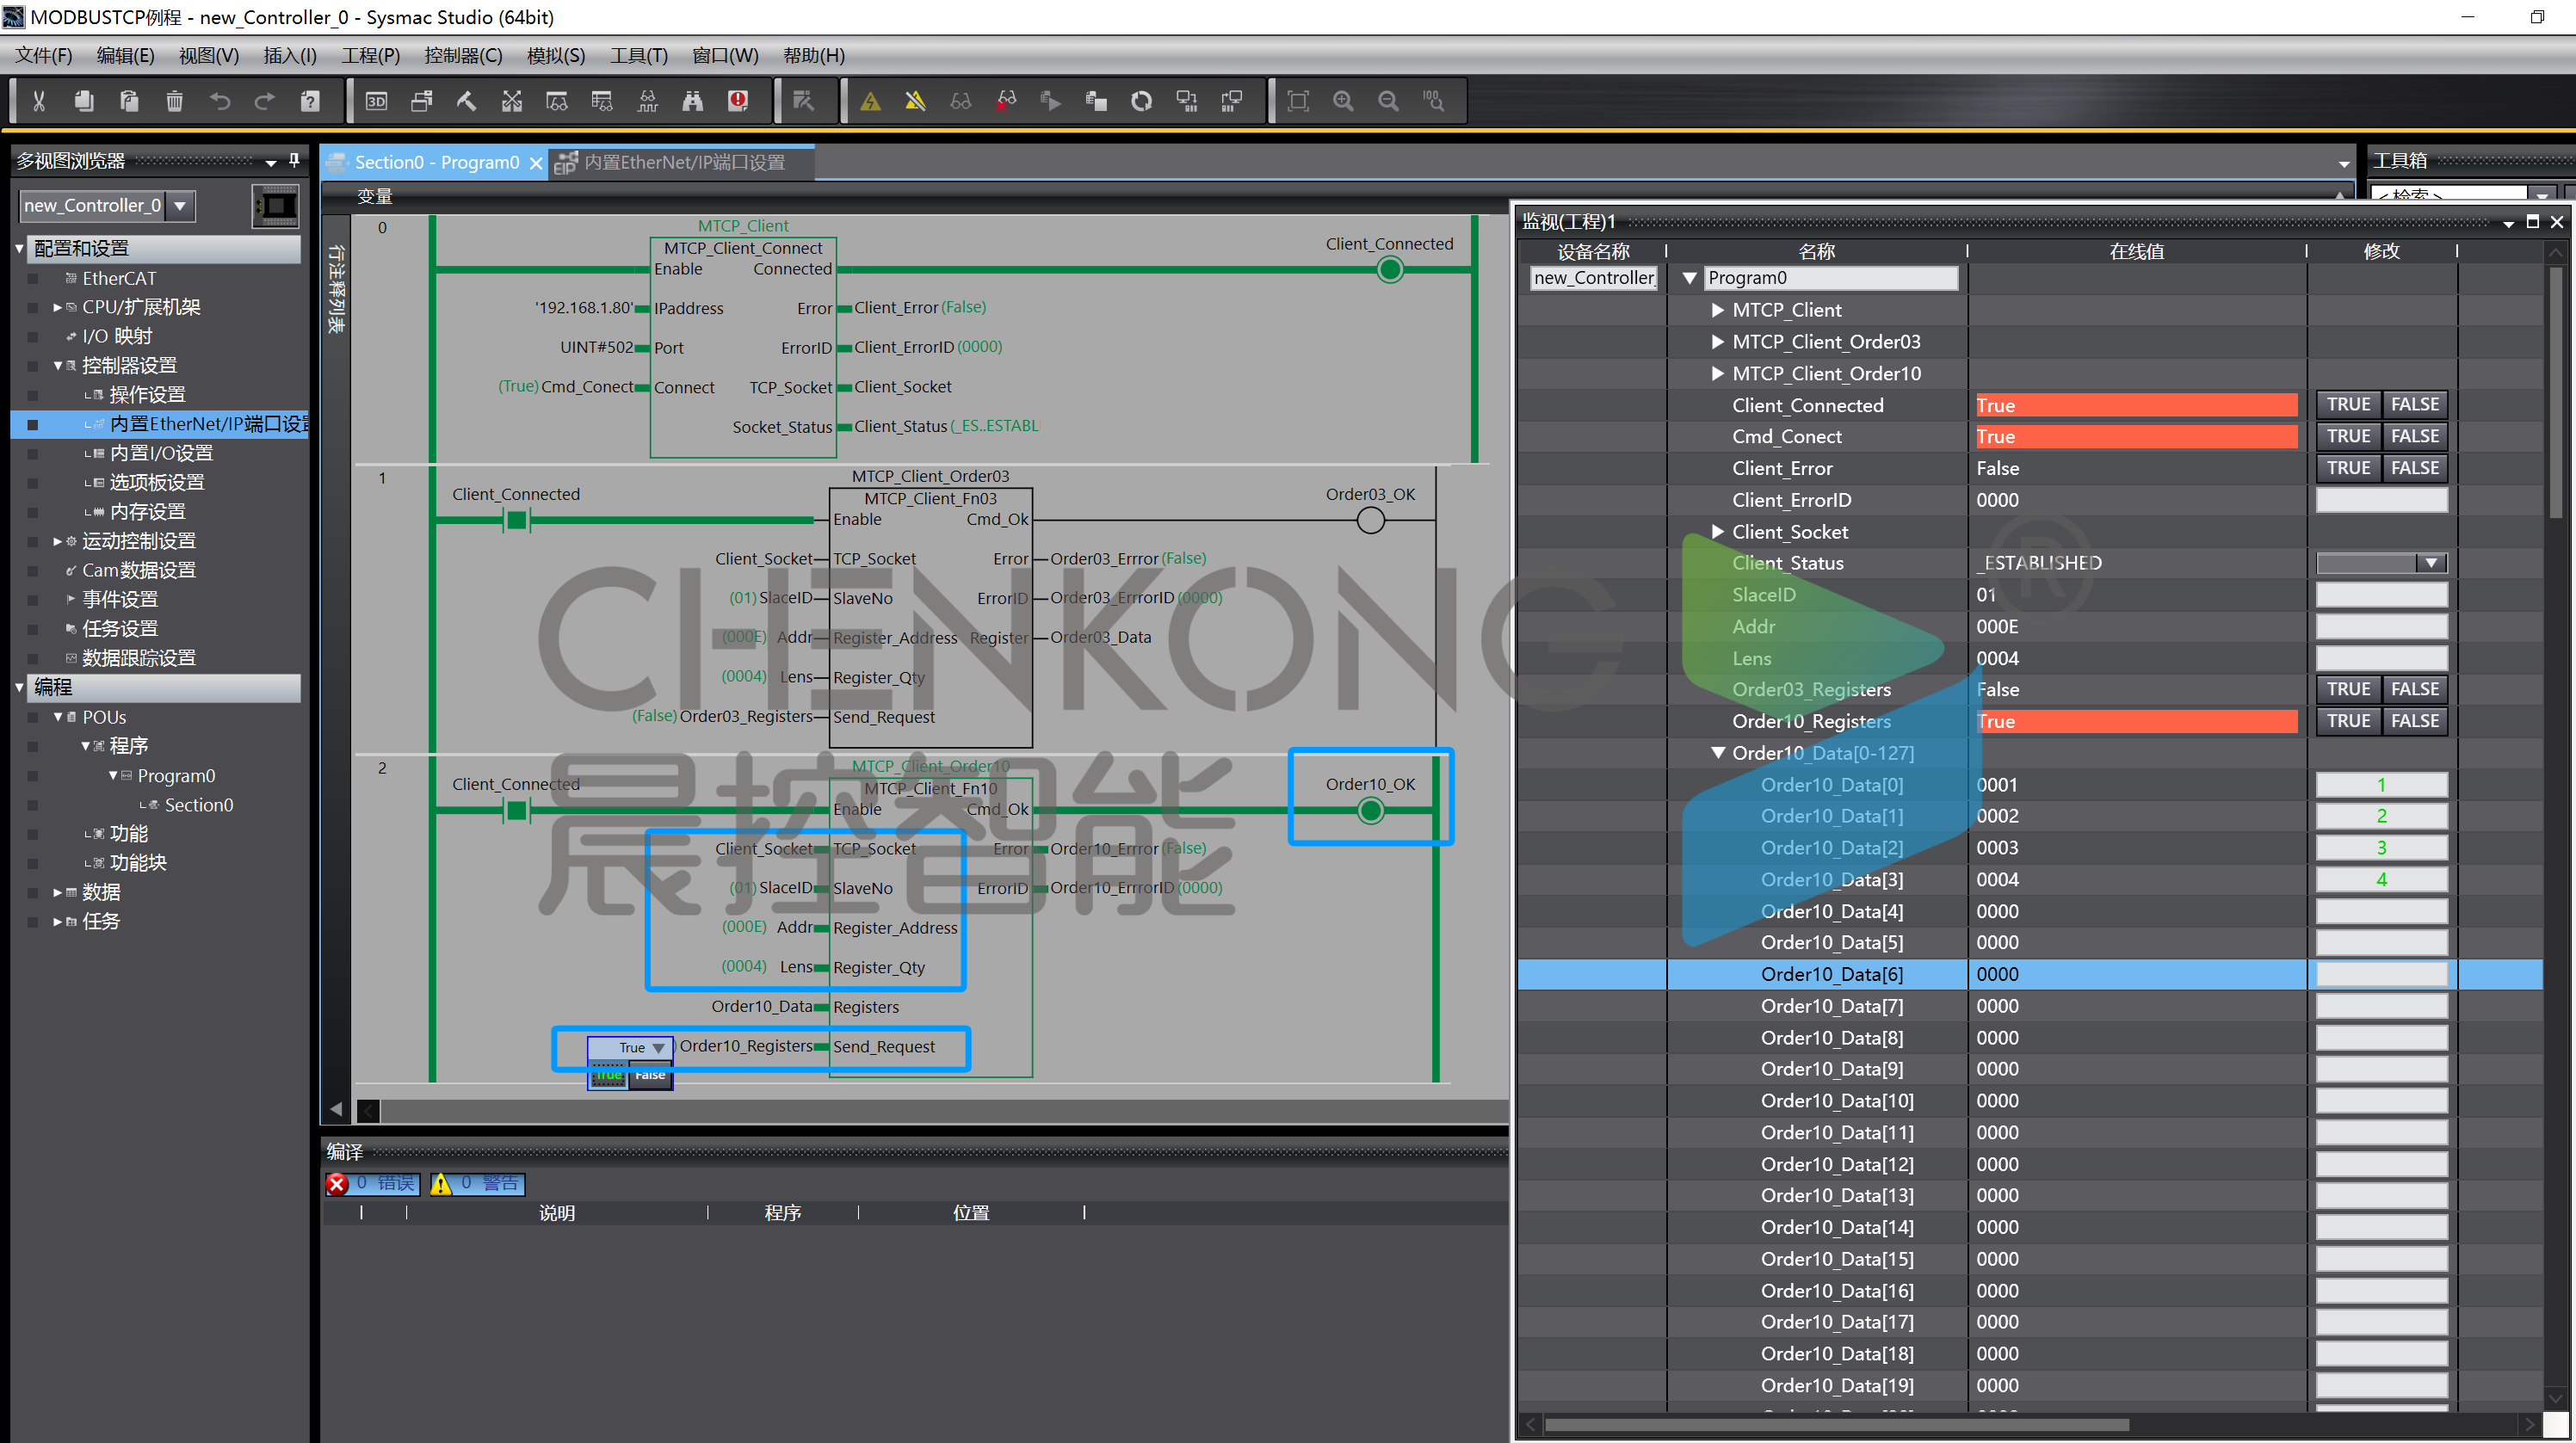Select Section0 under Program0 in tree
This screenshot has height=1443, width=2576.
tap(199, 805)
